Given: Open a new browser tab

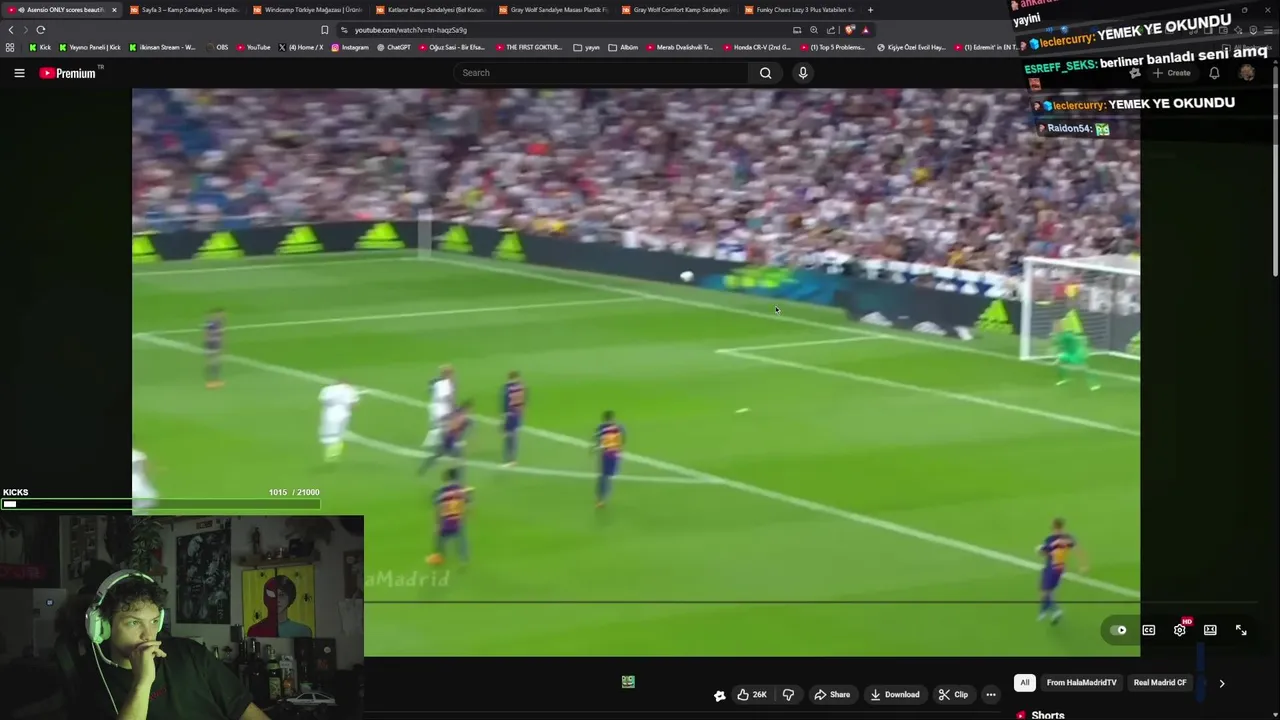Looking at the screenshot, I should [x=870, y=10].
